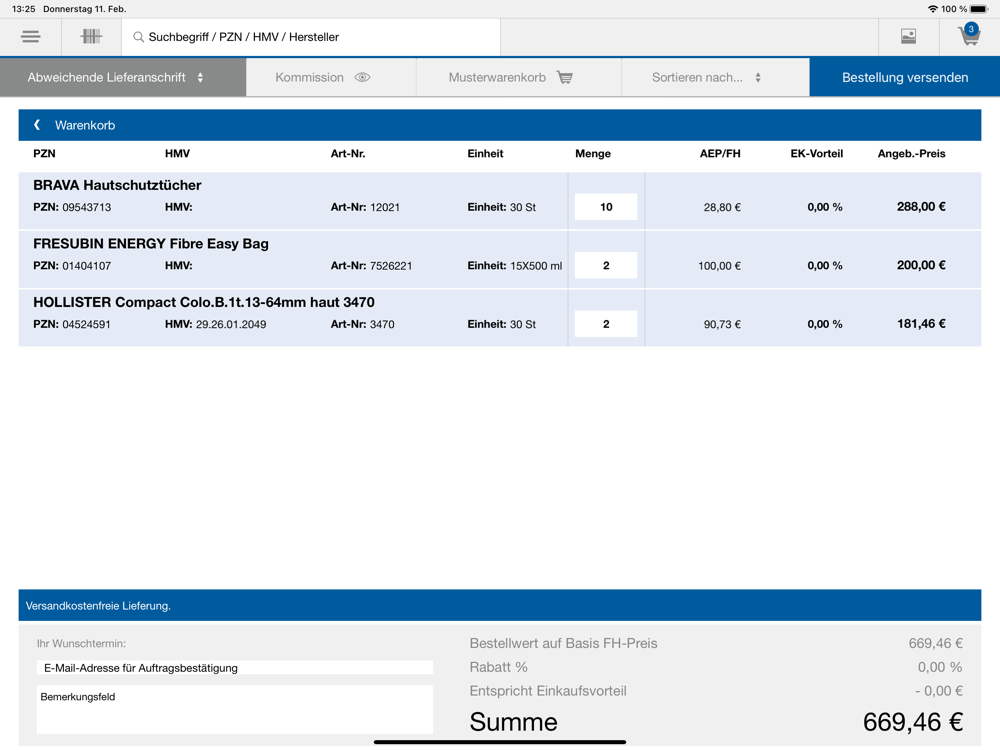
Task: Click the E-Mail-Adresse für Auftragsbestätigung field
Action: pyautogui.click(x=235, y=668)
